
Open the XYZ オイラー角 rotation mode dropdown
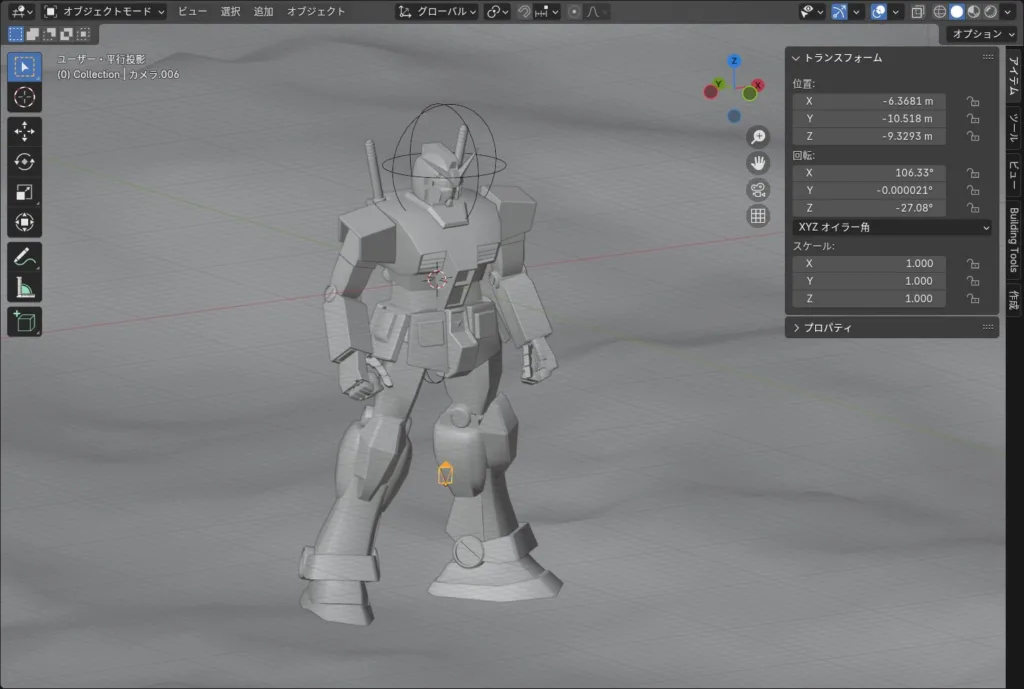click(x=892, y=227)
